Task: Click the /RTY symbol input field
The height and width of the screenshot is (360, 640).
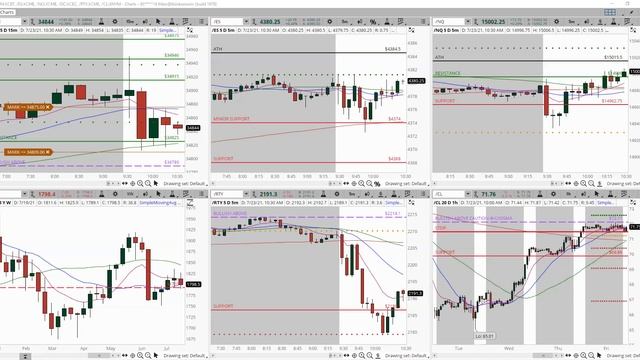Action: tap(227, 194)
